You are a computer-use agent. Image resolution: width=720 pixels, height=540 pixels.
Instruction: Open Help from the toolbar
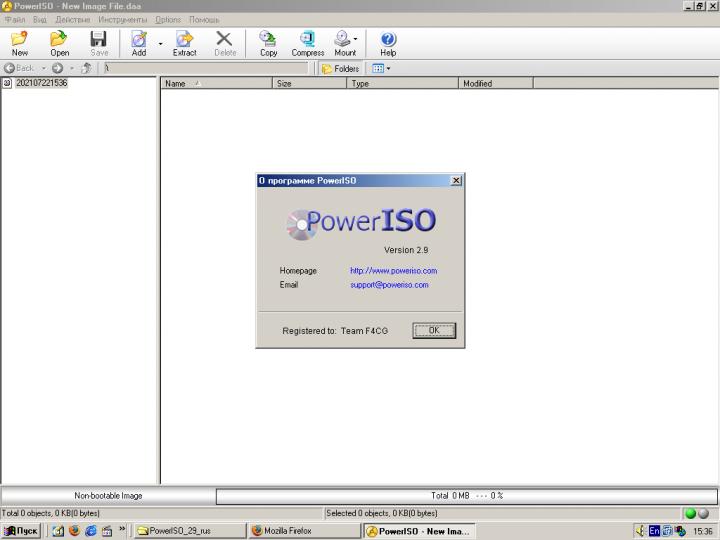tap(388, 43)
